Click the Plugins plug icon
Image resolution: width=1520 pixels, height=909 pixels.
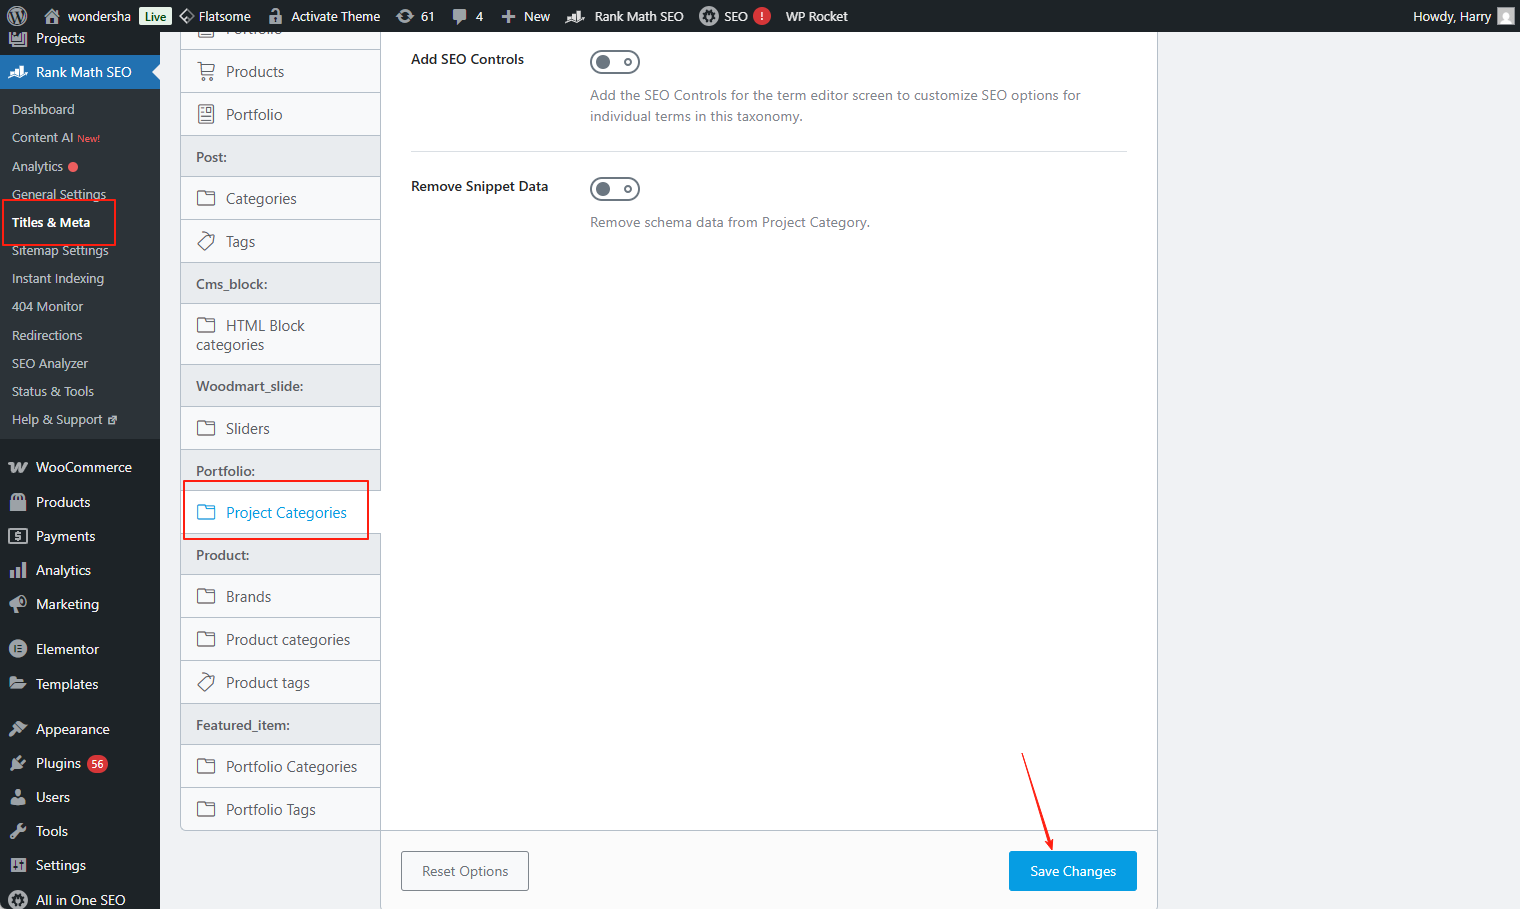[x=18, y=763]
